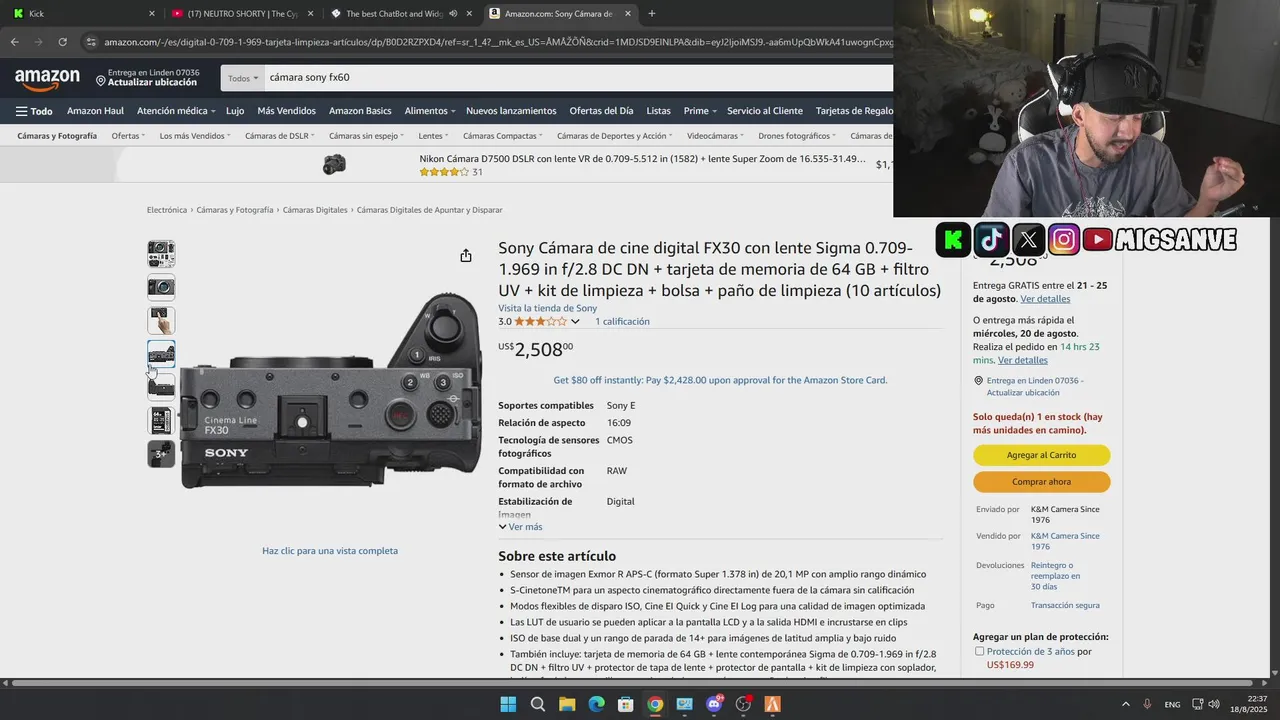
Task: Click Haz clic para una vista completa
Action: coord(330,551)
